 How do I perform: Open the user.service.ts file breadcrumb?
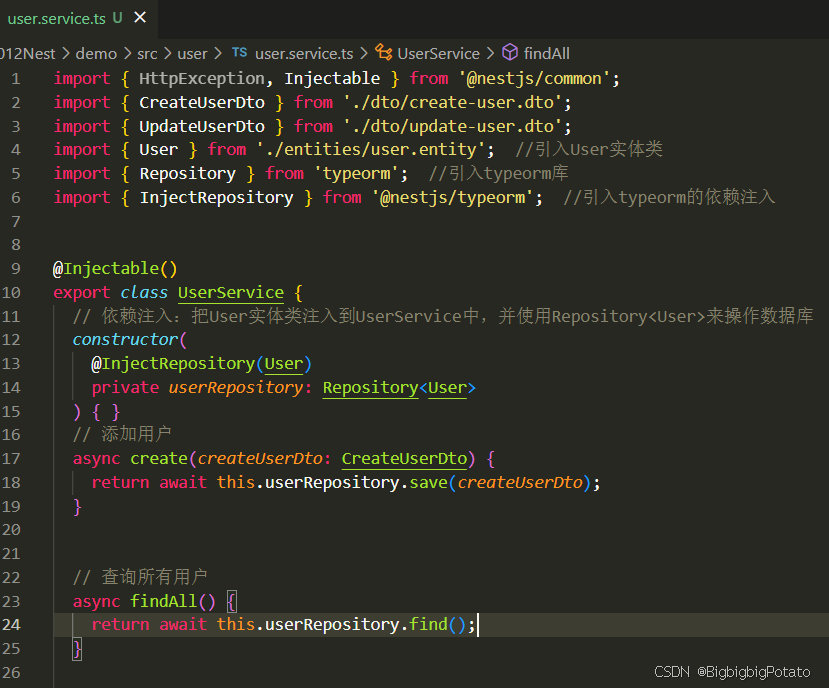(x=304, y=53)
